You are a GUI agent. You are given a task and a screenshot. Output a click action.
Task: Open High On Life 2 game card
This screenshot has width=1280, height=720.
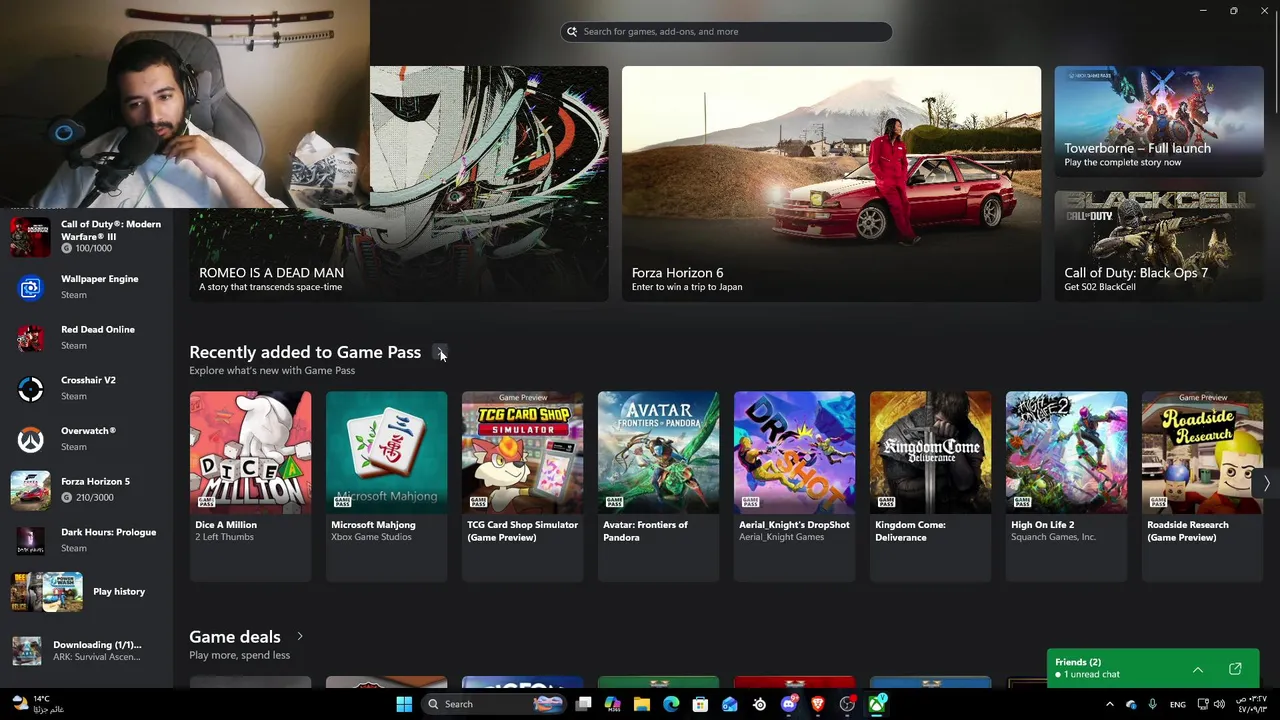click(1066, 486)
